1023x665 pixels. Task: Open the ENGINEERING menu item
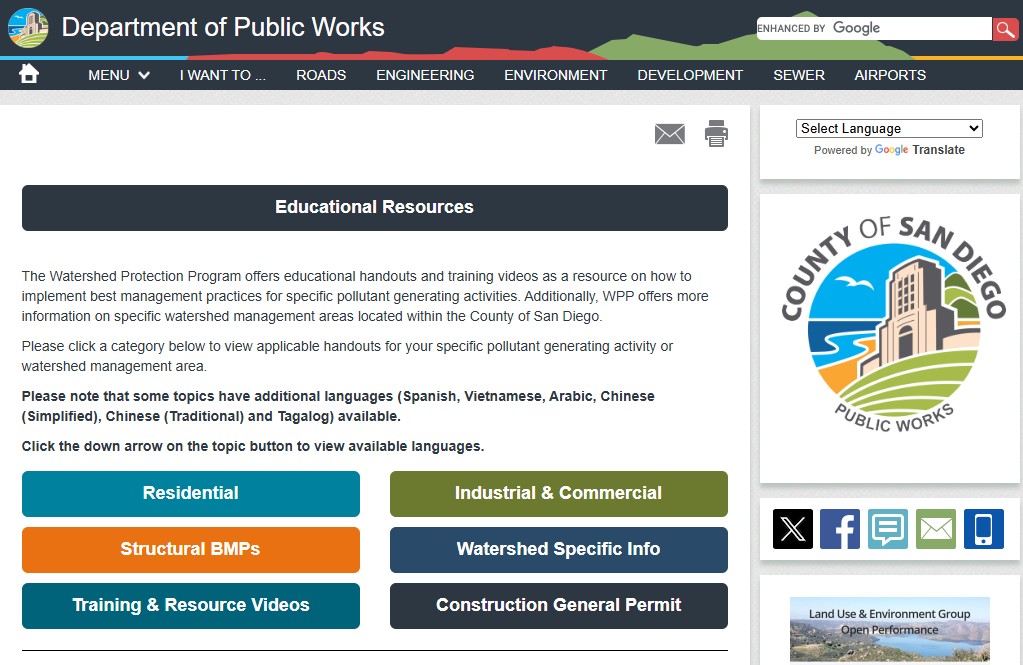(425, 75)
